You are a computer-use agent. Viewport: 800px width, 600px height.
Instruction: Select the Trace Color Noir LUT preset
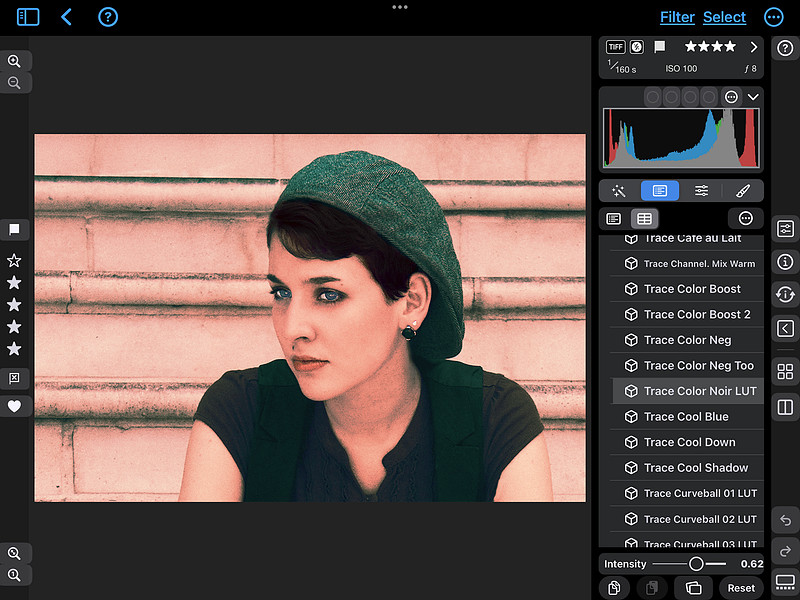[x=688, y=391]
